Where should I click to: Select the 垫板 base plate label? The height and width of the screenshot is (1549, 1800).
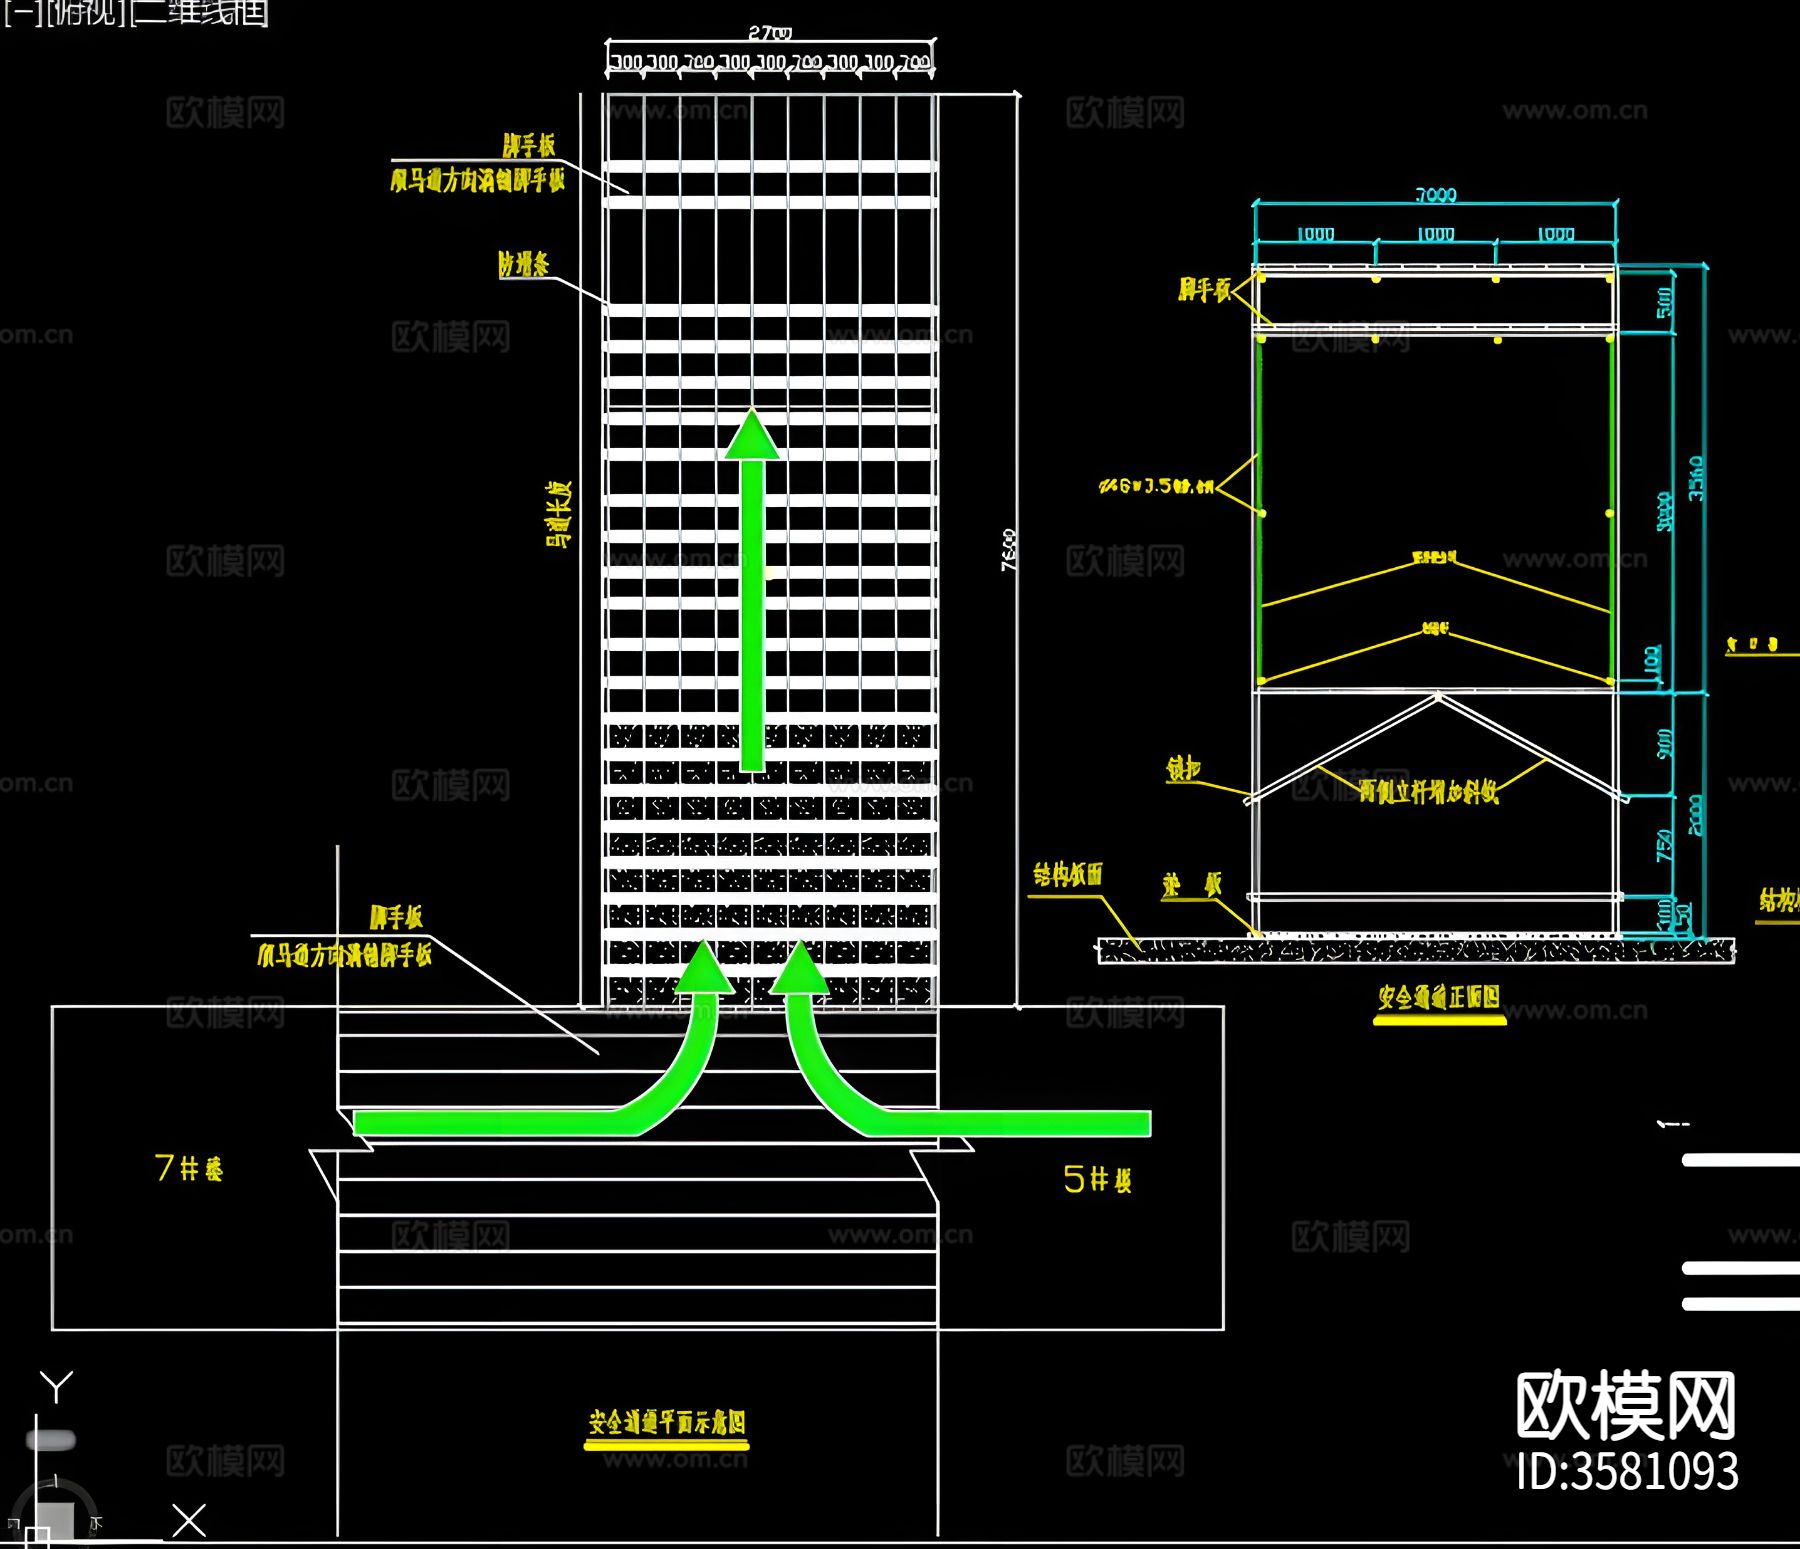click(1192, 885)
